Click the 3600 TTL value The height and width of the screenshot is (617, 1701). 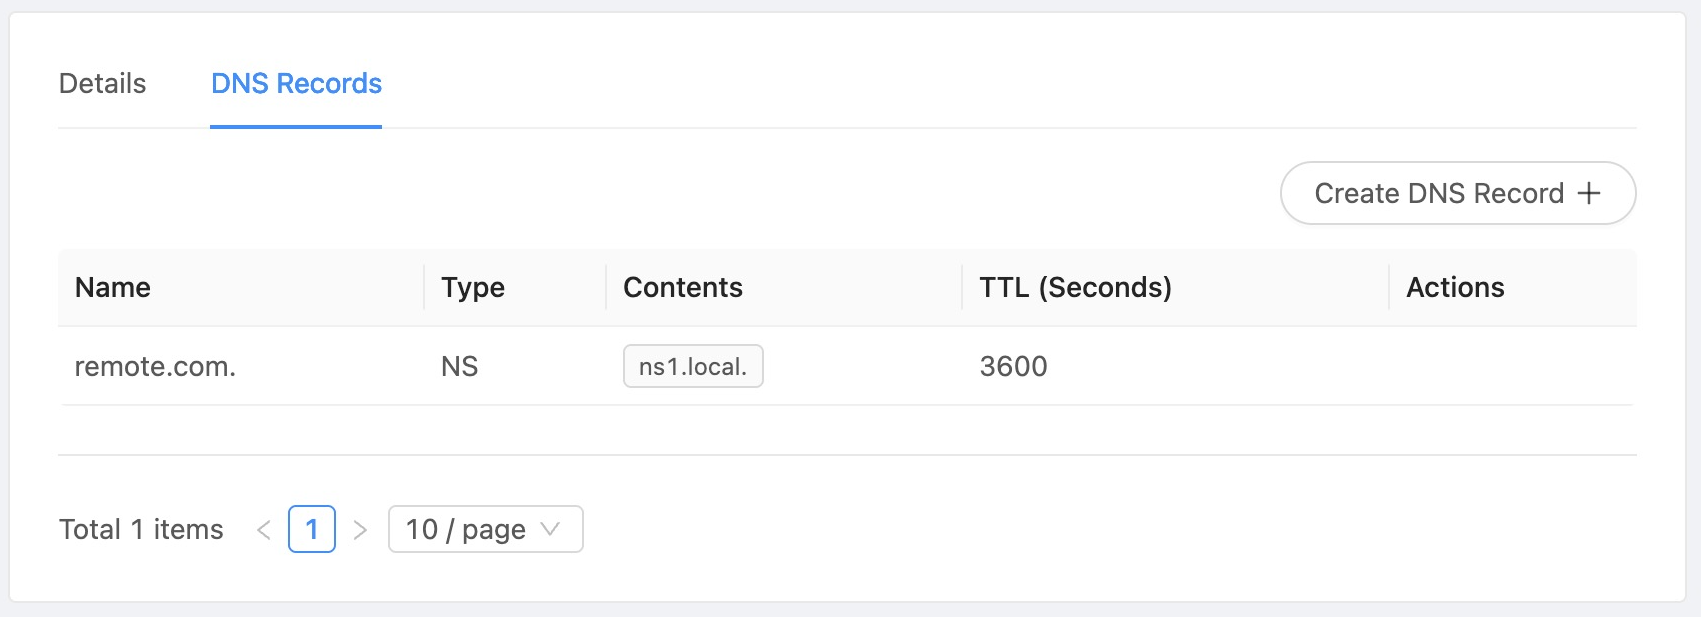[1013, 367]
